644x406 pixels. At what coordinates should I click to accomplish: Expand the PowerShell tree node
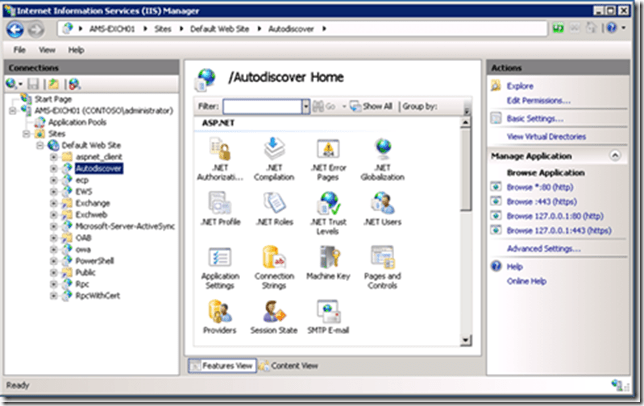(54, 260)
